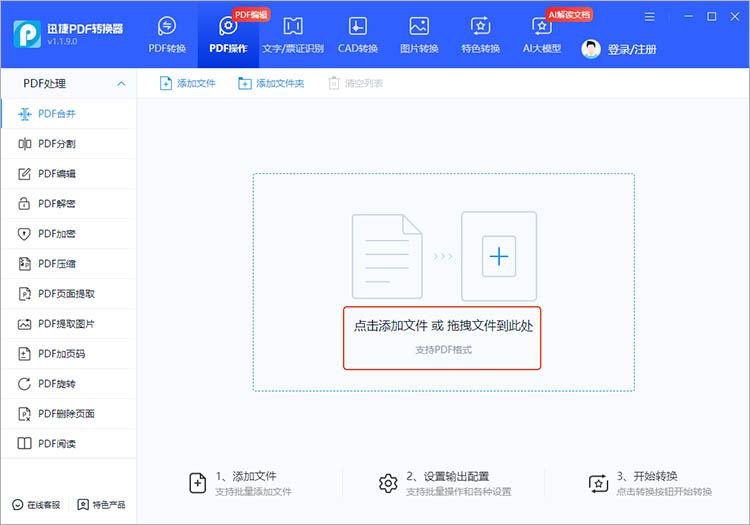Minimize the application window

688,17
